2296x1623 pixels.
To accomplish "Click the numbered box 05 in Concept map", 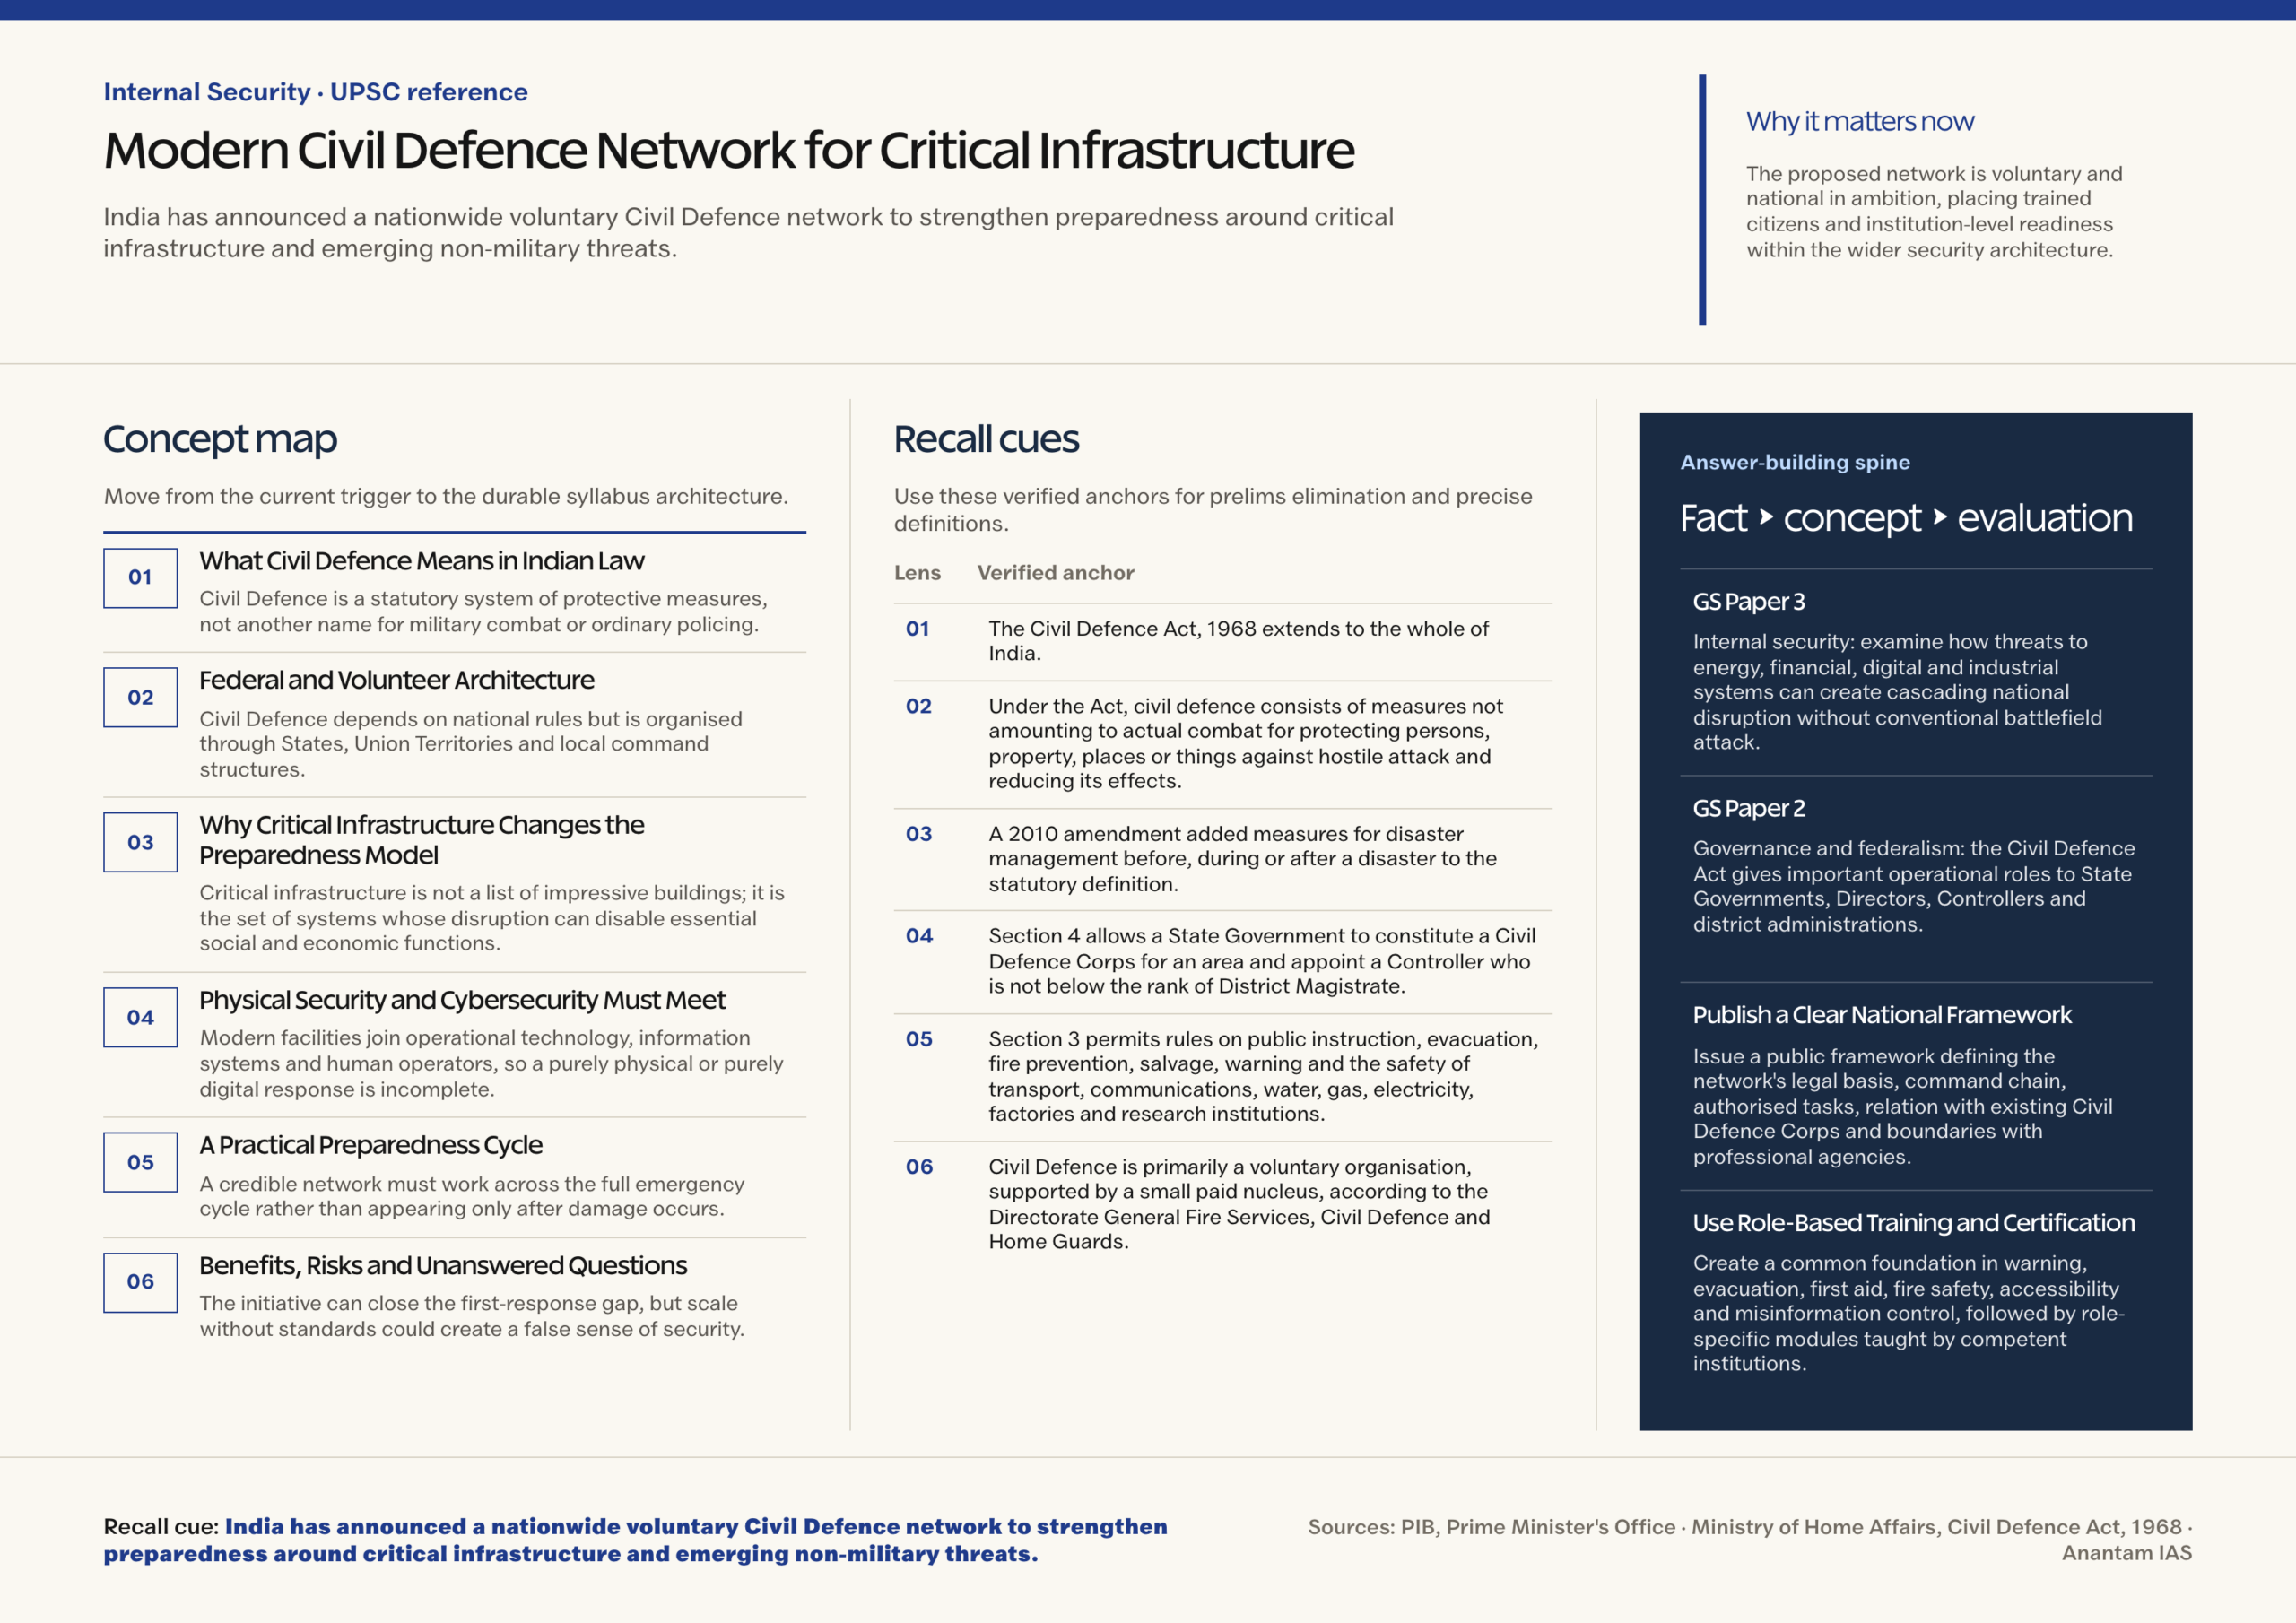I will (x=140, y=1162).
